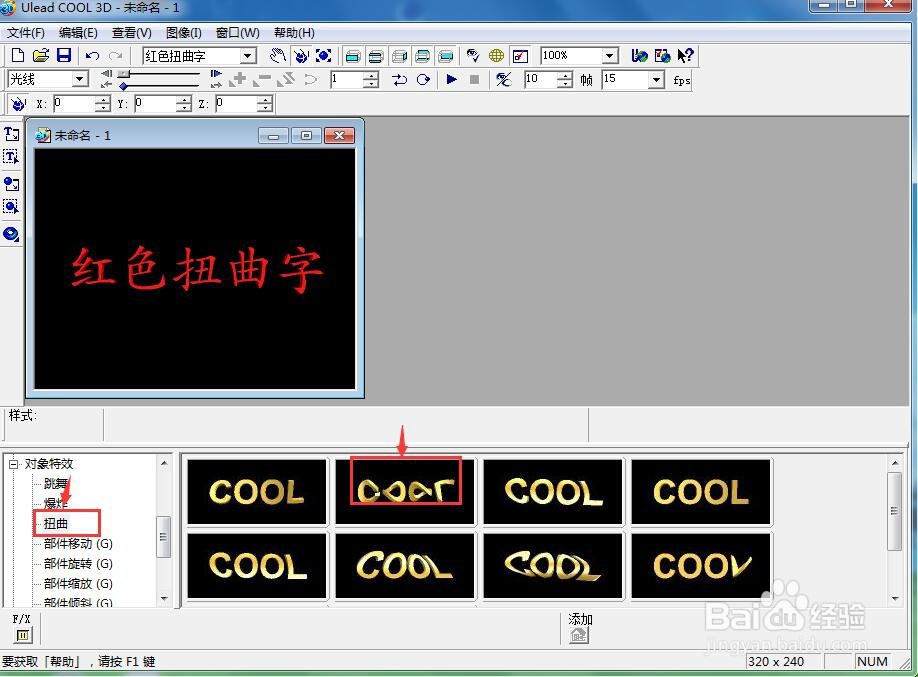The width and height of the screenshot is (918, 677).
Task: Click the reverse keyframes icon
Action: pos(286,79)
